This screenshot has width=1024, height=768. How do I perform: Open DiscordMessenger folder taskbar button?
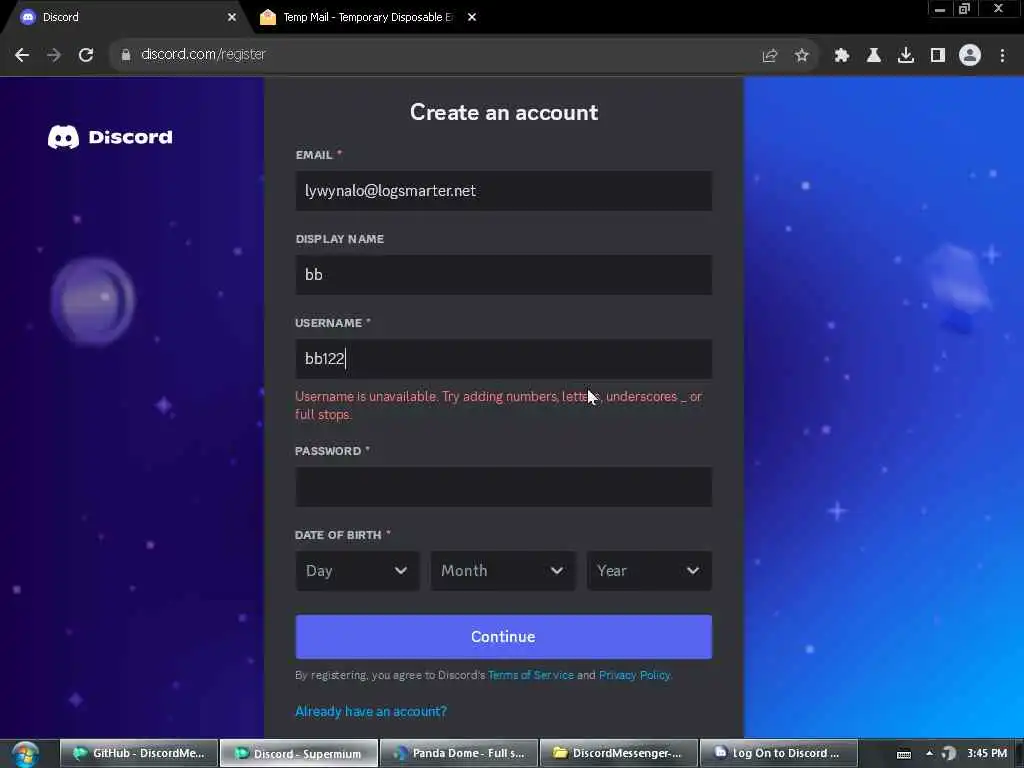coord(618,753)
